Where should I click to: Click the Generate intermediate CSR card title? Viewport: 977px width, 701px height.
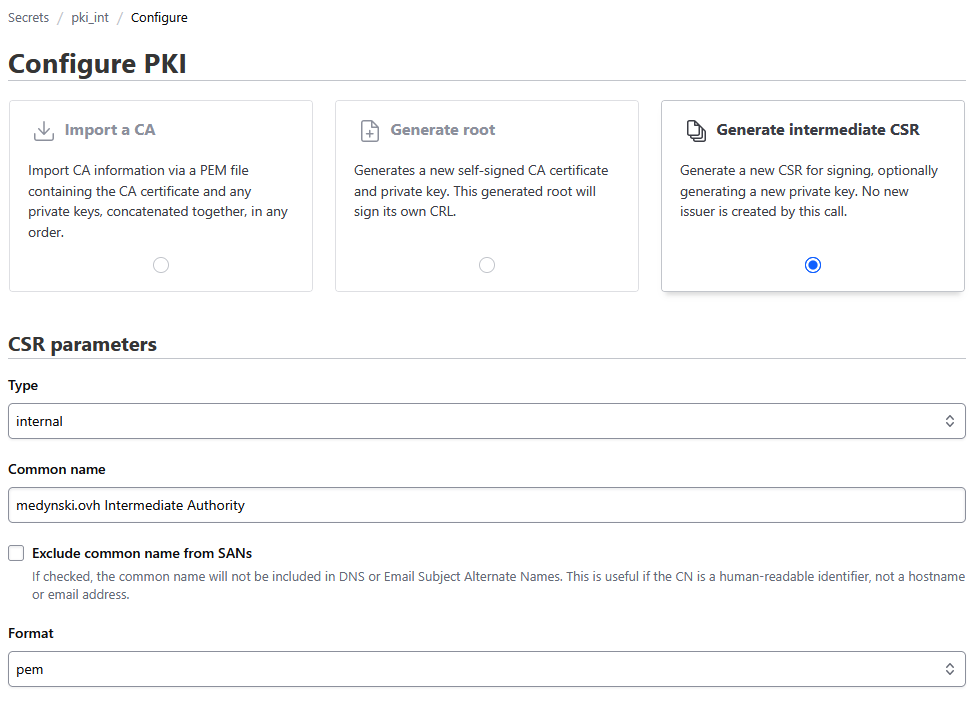coord(818,130)
